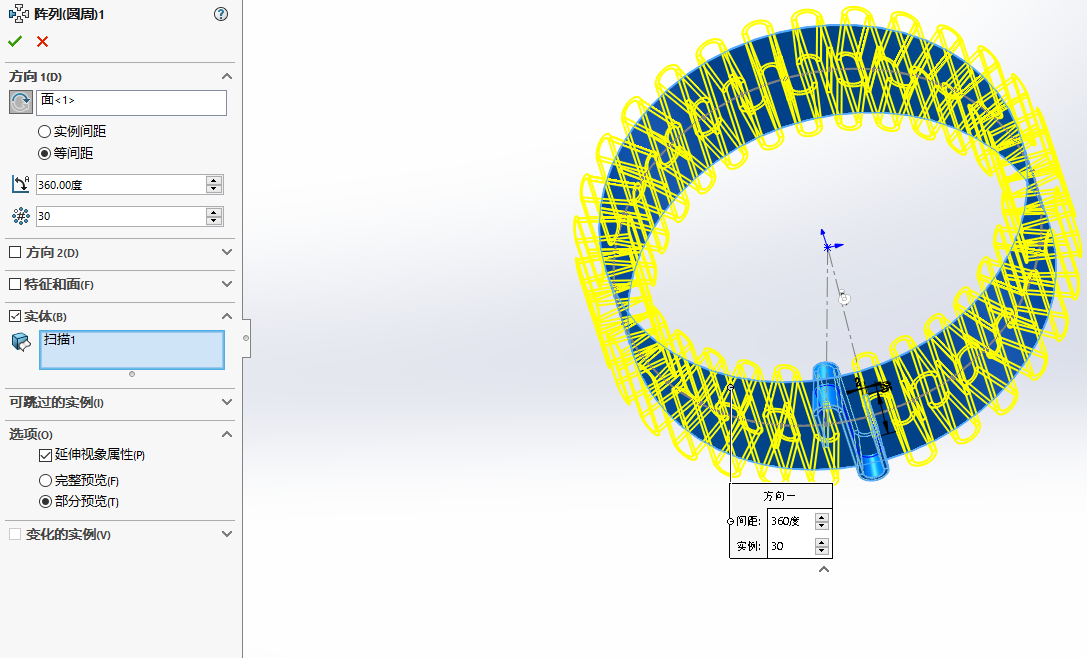
Task: Collapse the 方向一 callout with chevron
Action: [824, 569]
